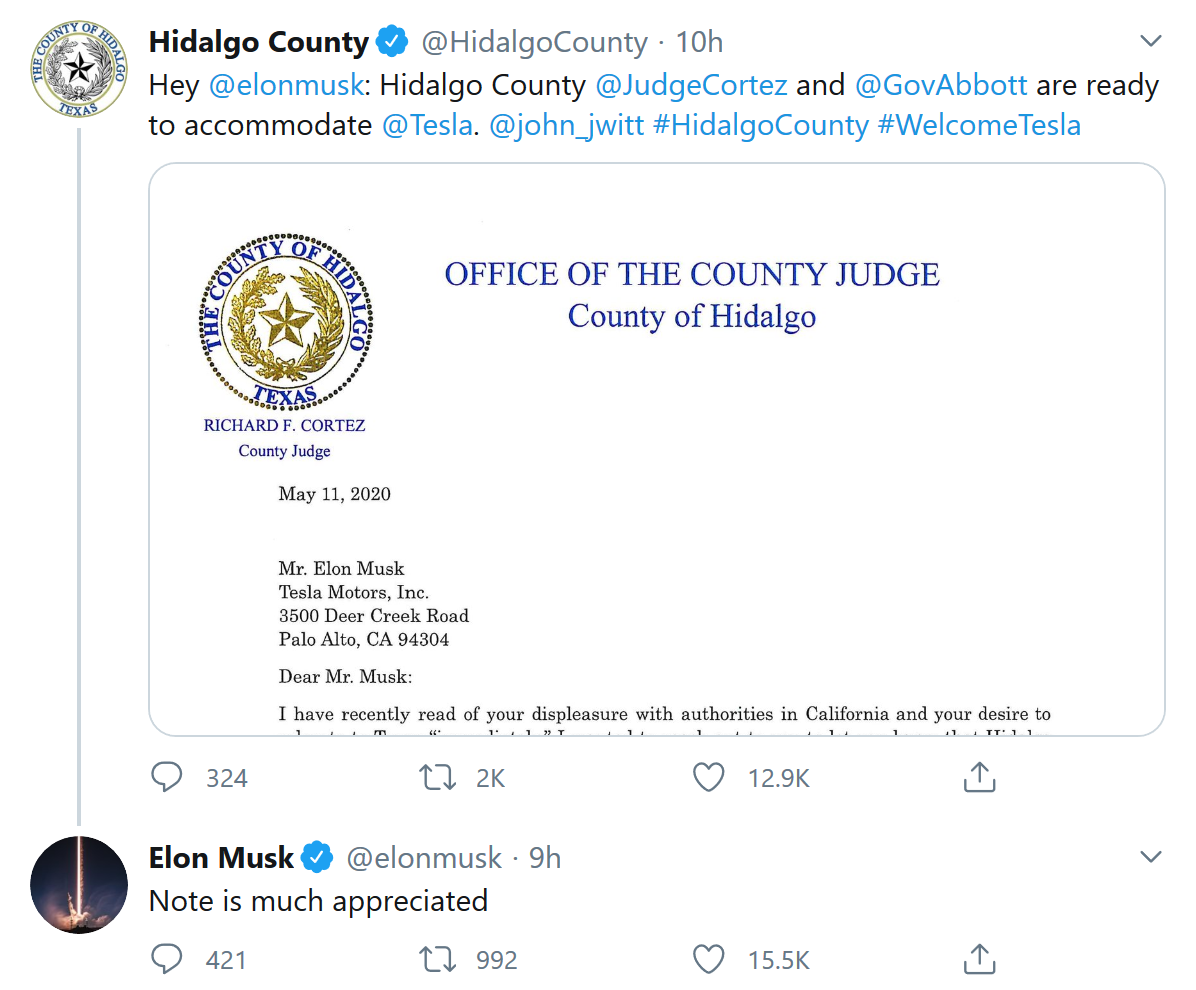Screen dimensions: 1196x990
Task: Open Elon Musk's rocket profile picture
Action: click(x=79, y=885)
